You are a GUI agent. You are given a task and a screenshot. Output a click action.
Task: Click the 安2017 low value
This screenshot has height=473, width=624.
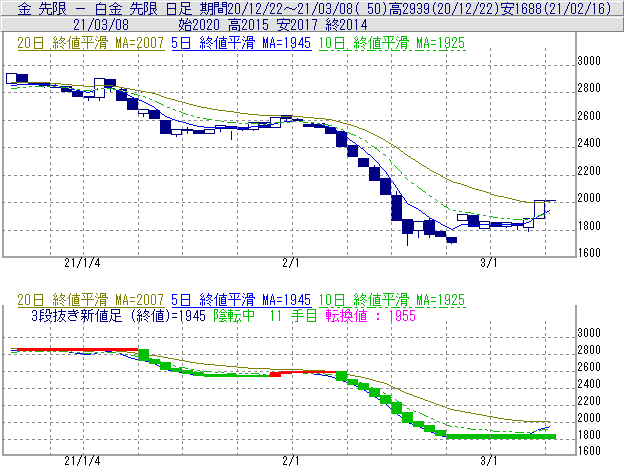[298, 25]
